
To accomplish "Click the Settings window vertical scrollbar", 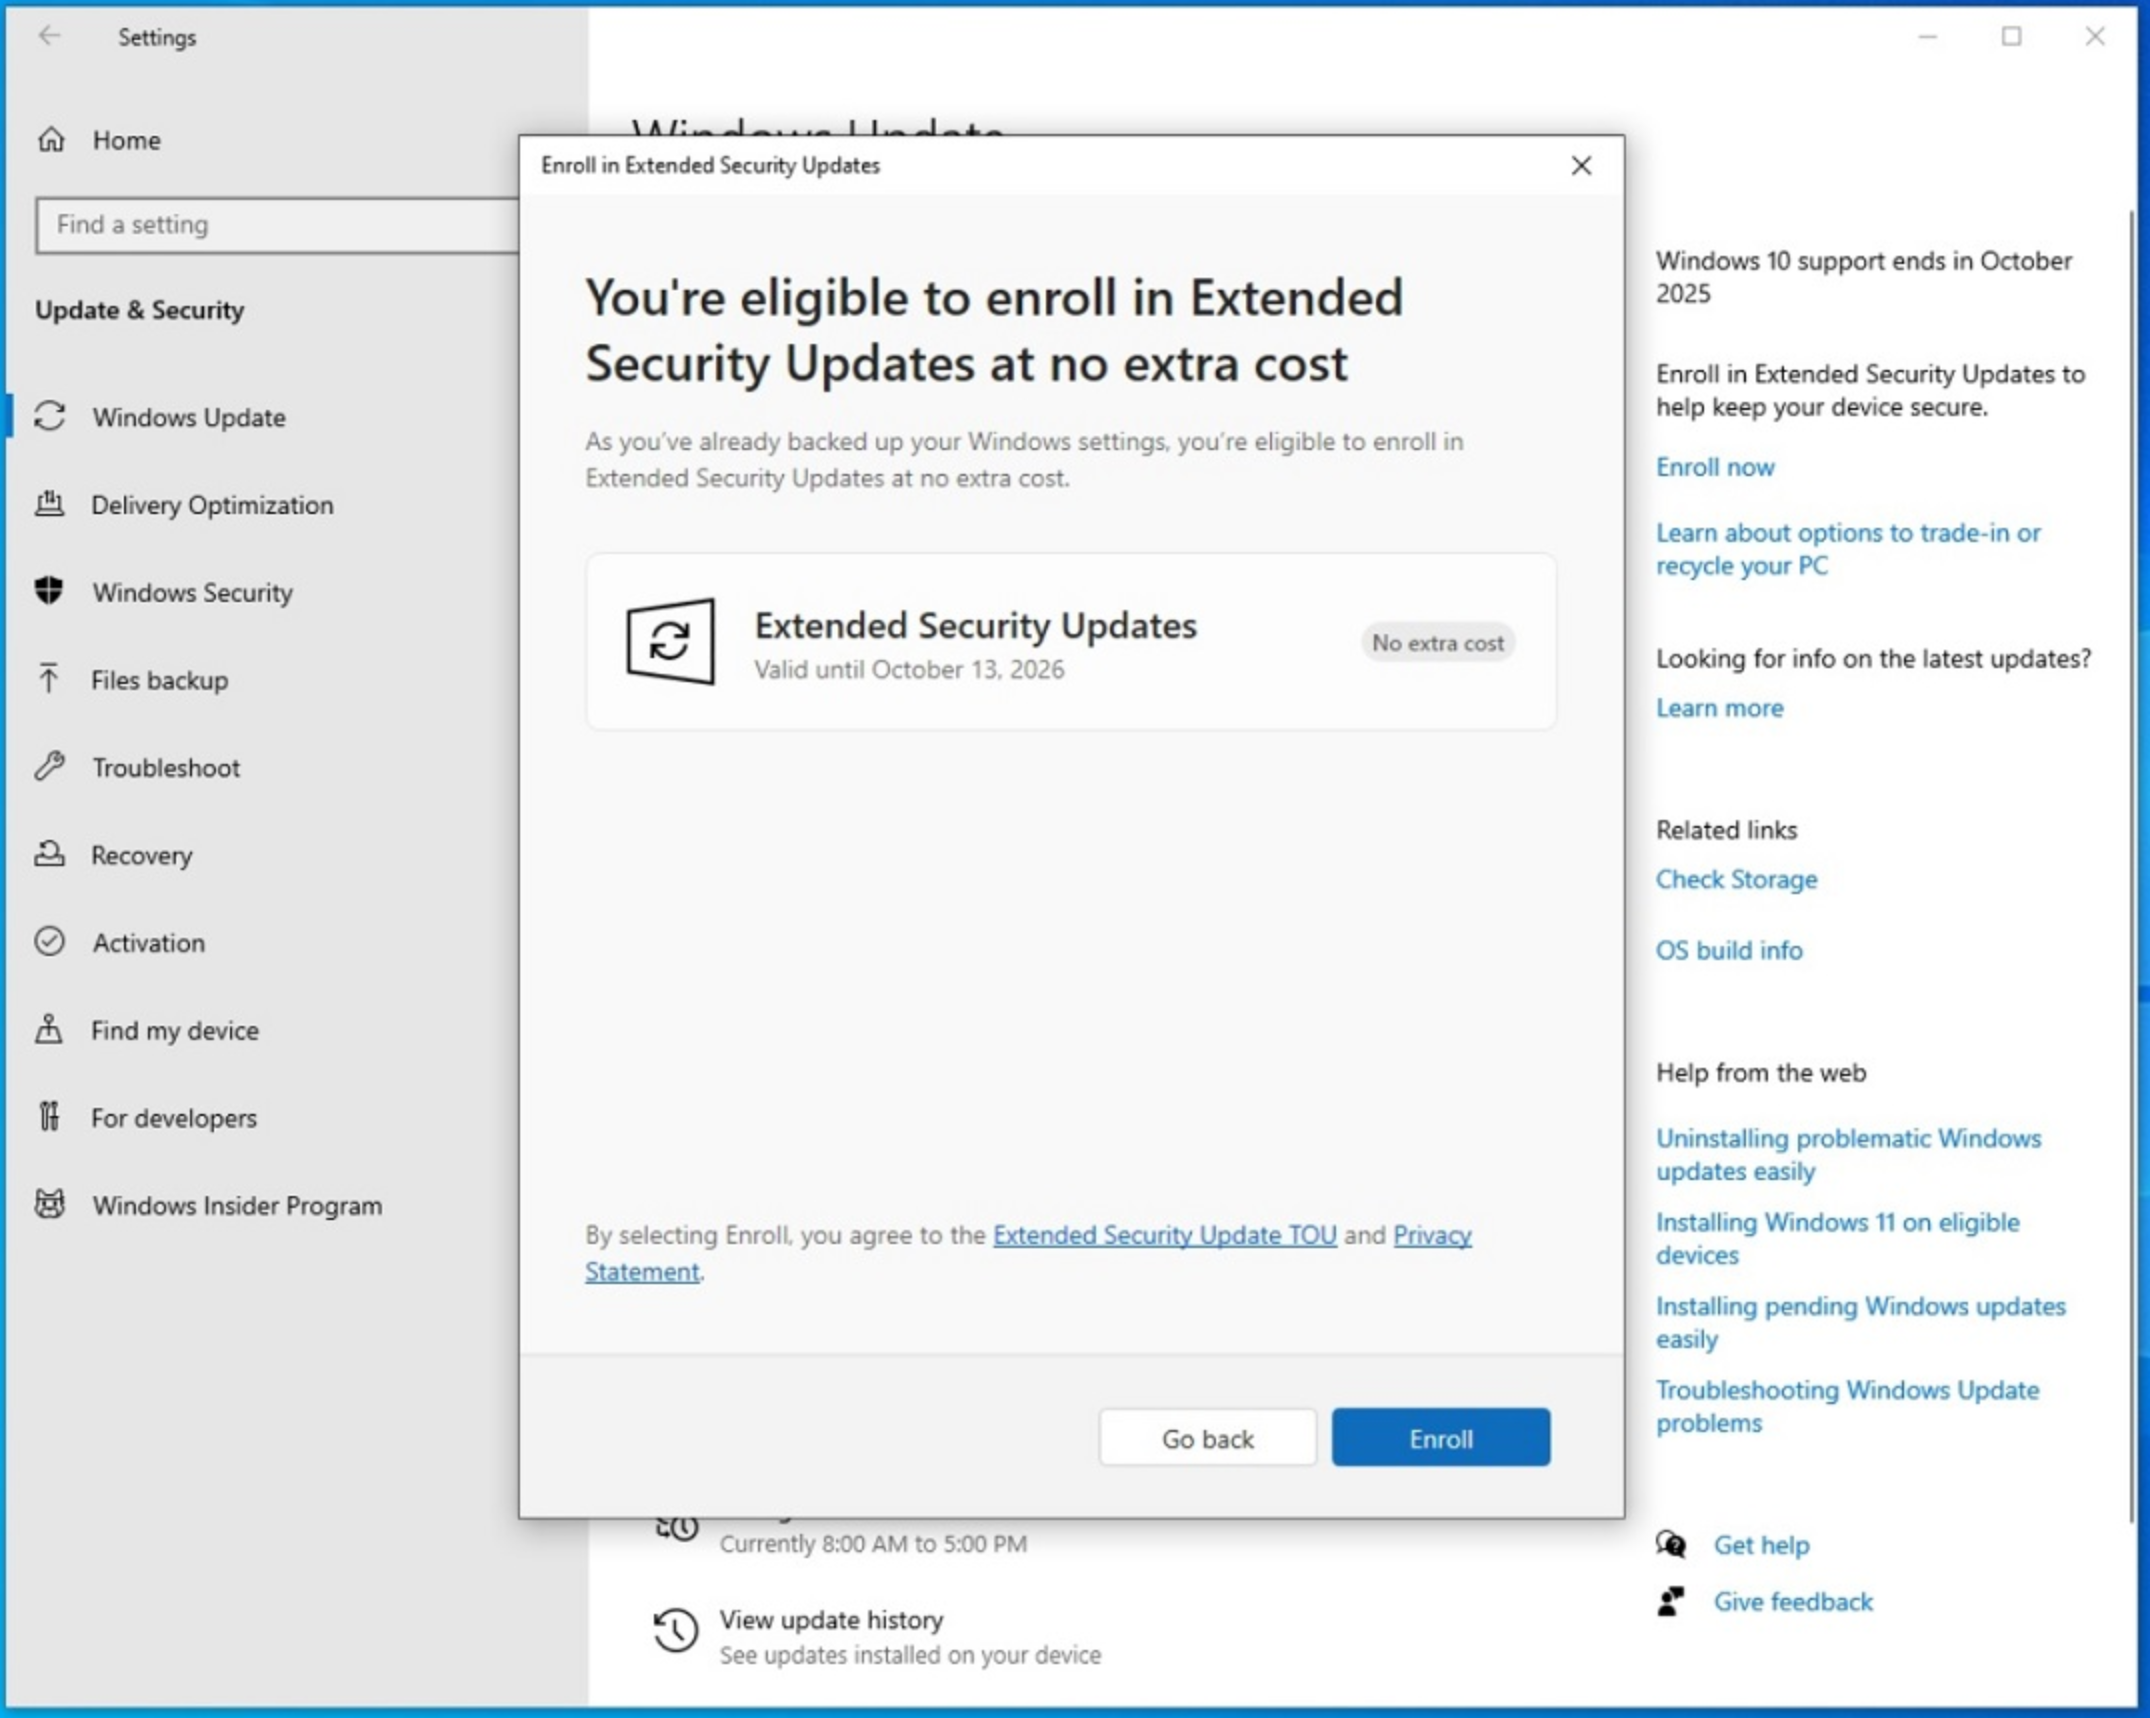I will [2131, 865].
